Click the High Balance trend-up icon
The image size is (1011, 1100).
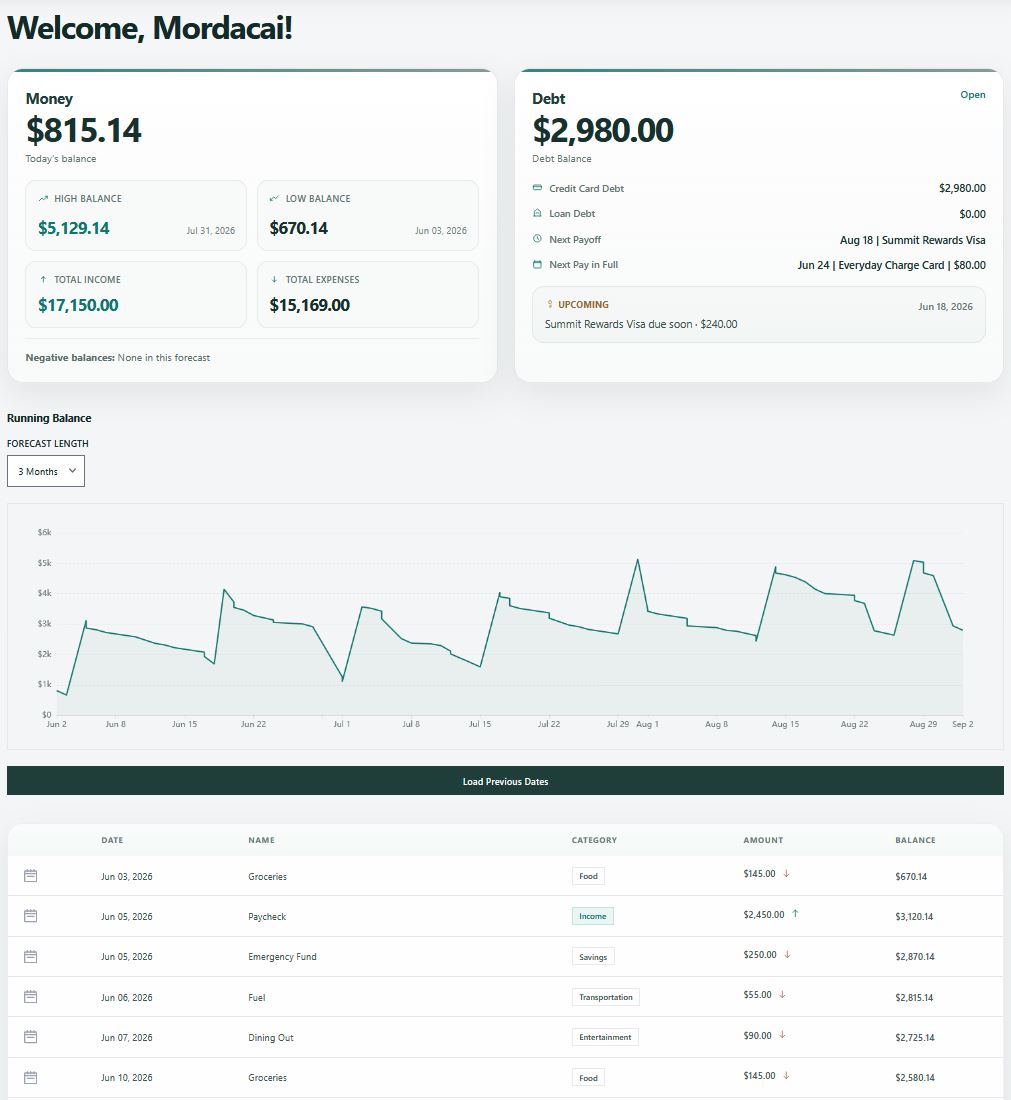43,199
